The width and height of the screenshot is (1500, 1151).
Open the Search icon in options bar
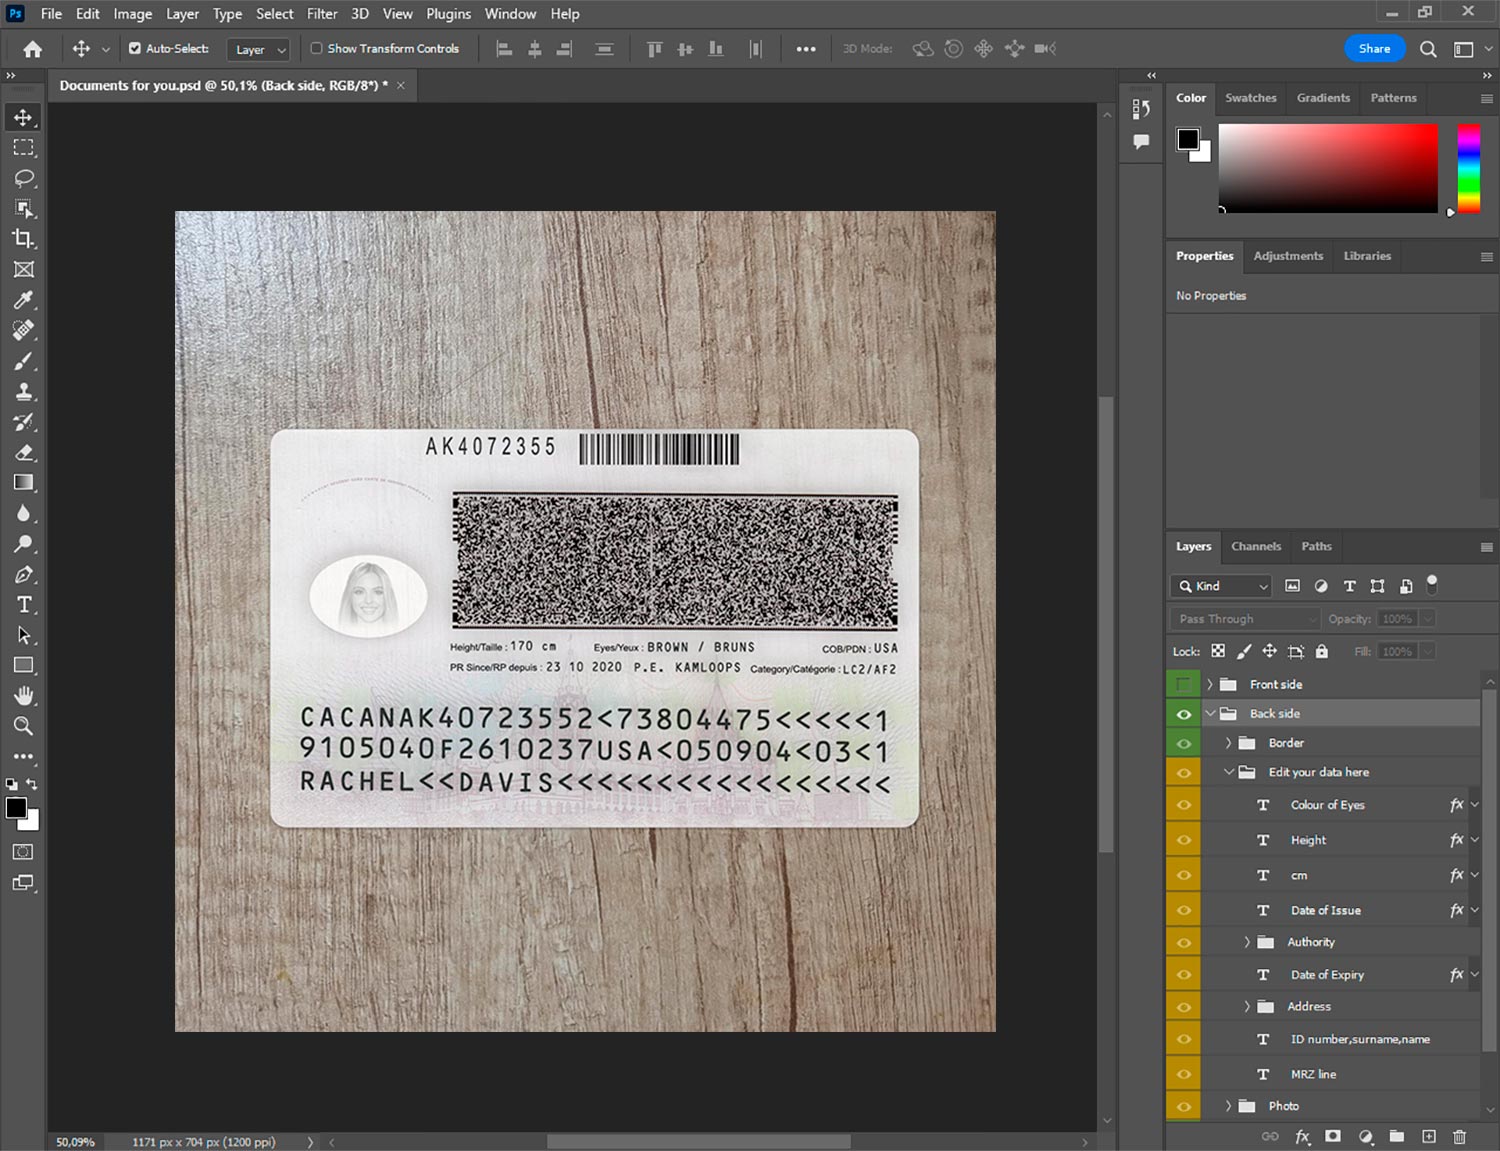1428,49
